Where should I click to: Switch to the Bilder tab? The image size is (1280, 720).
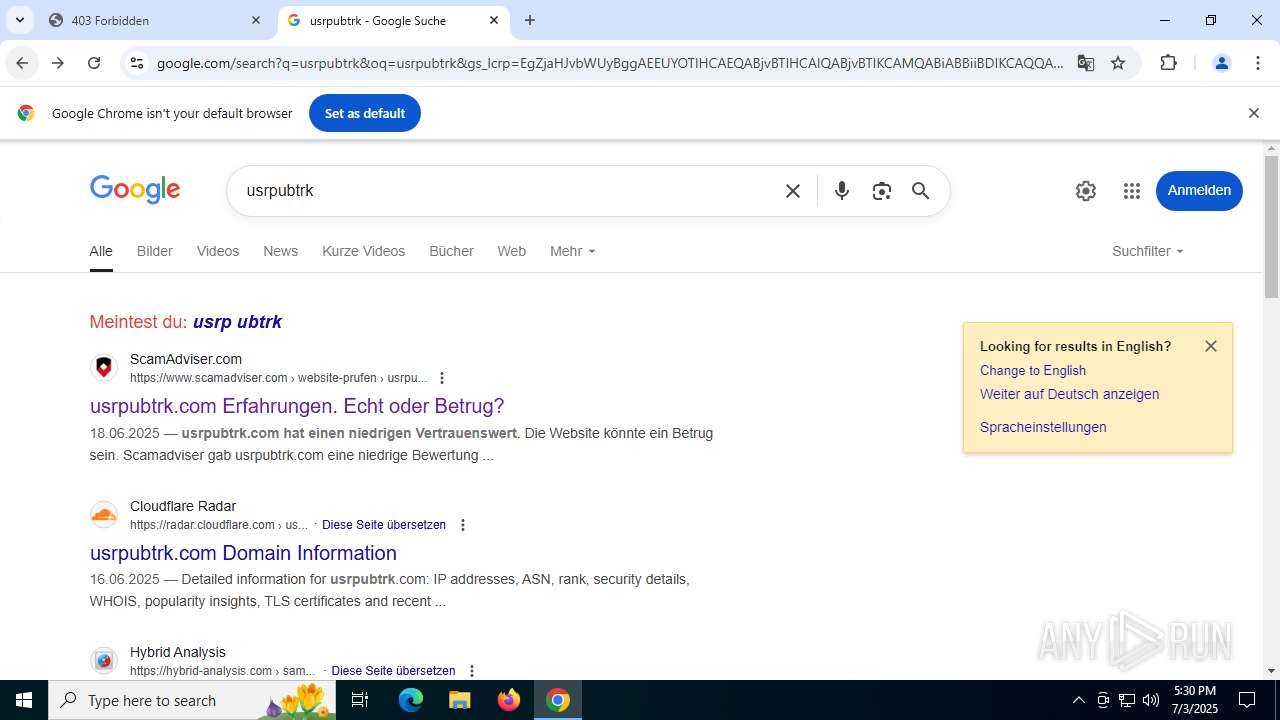[155, 251]
